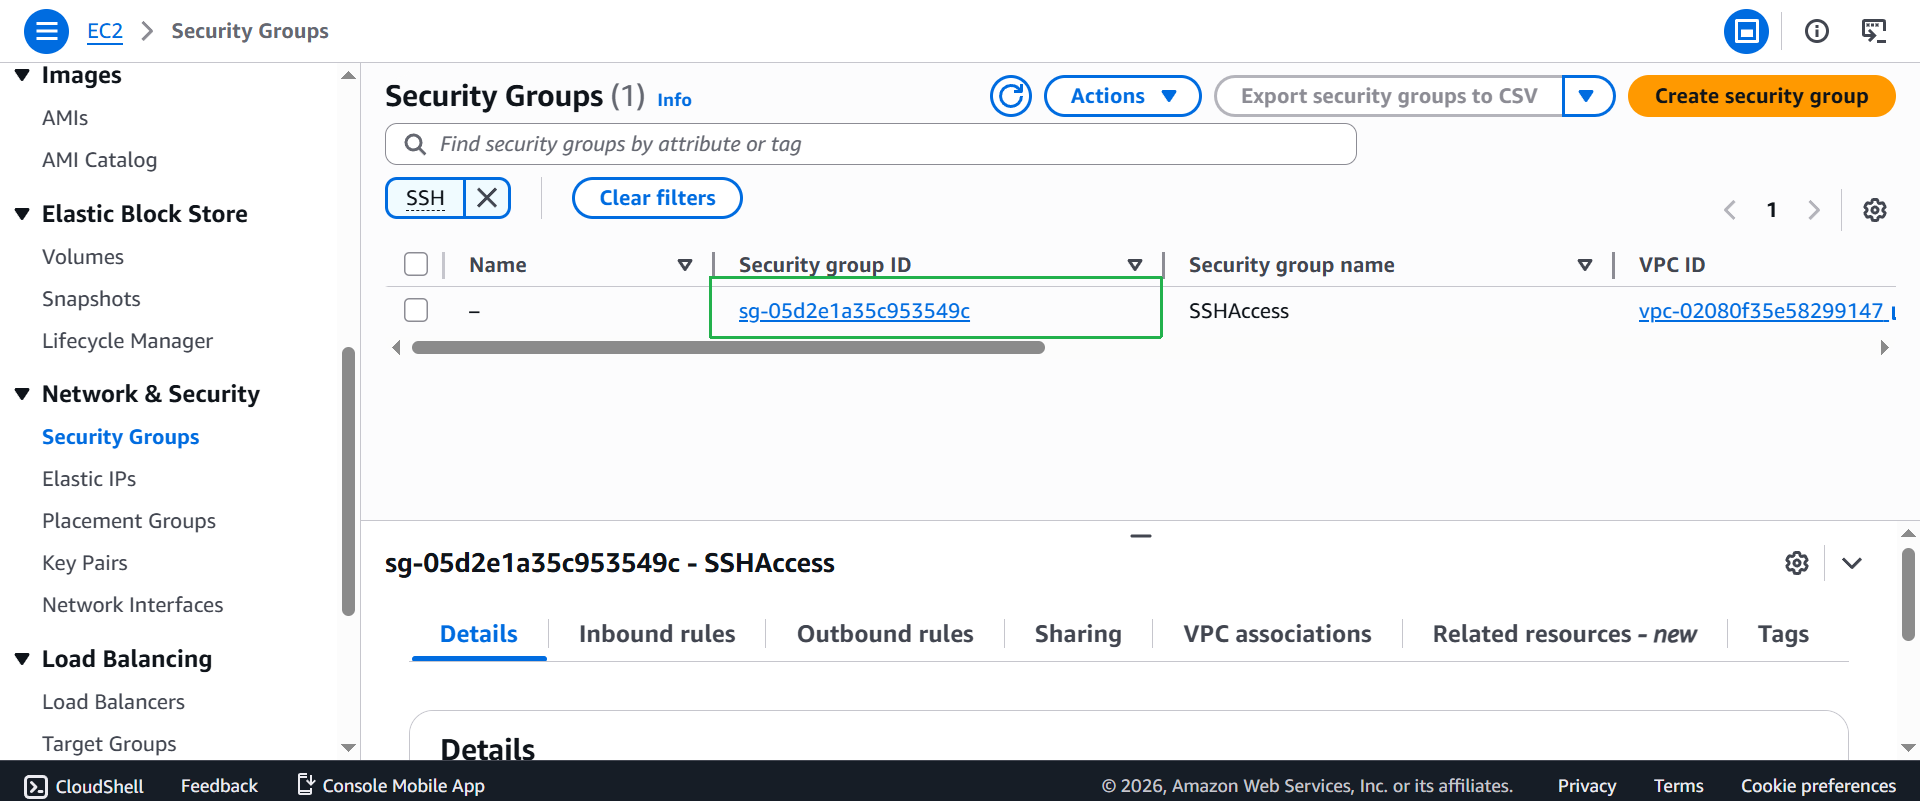Screen dimensions: 1920x801
Task: Remove the SSH filter token
Action: pos(487,198)
